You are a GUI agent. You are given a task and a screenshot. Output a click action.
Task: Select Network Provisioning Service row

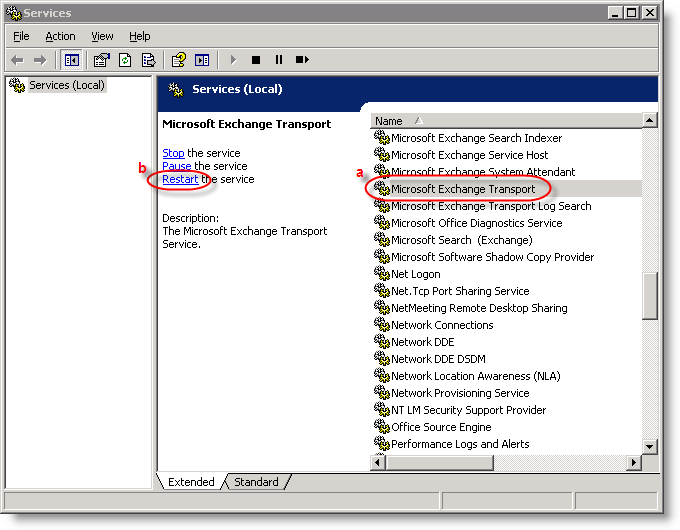tap(506, 393)
